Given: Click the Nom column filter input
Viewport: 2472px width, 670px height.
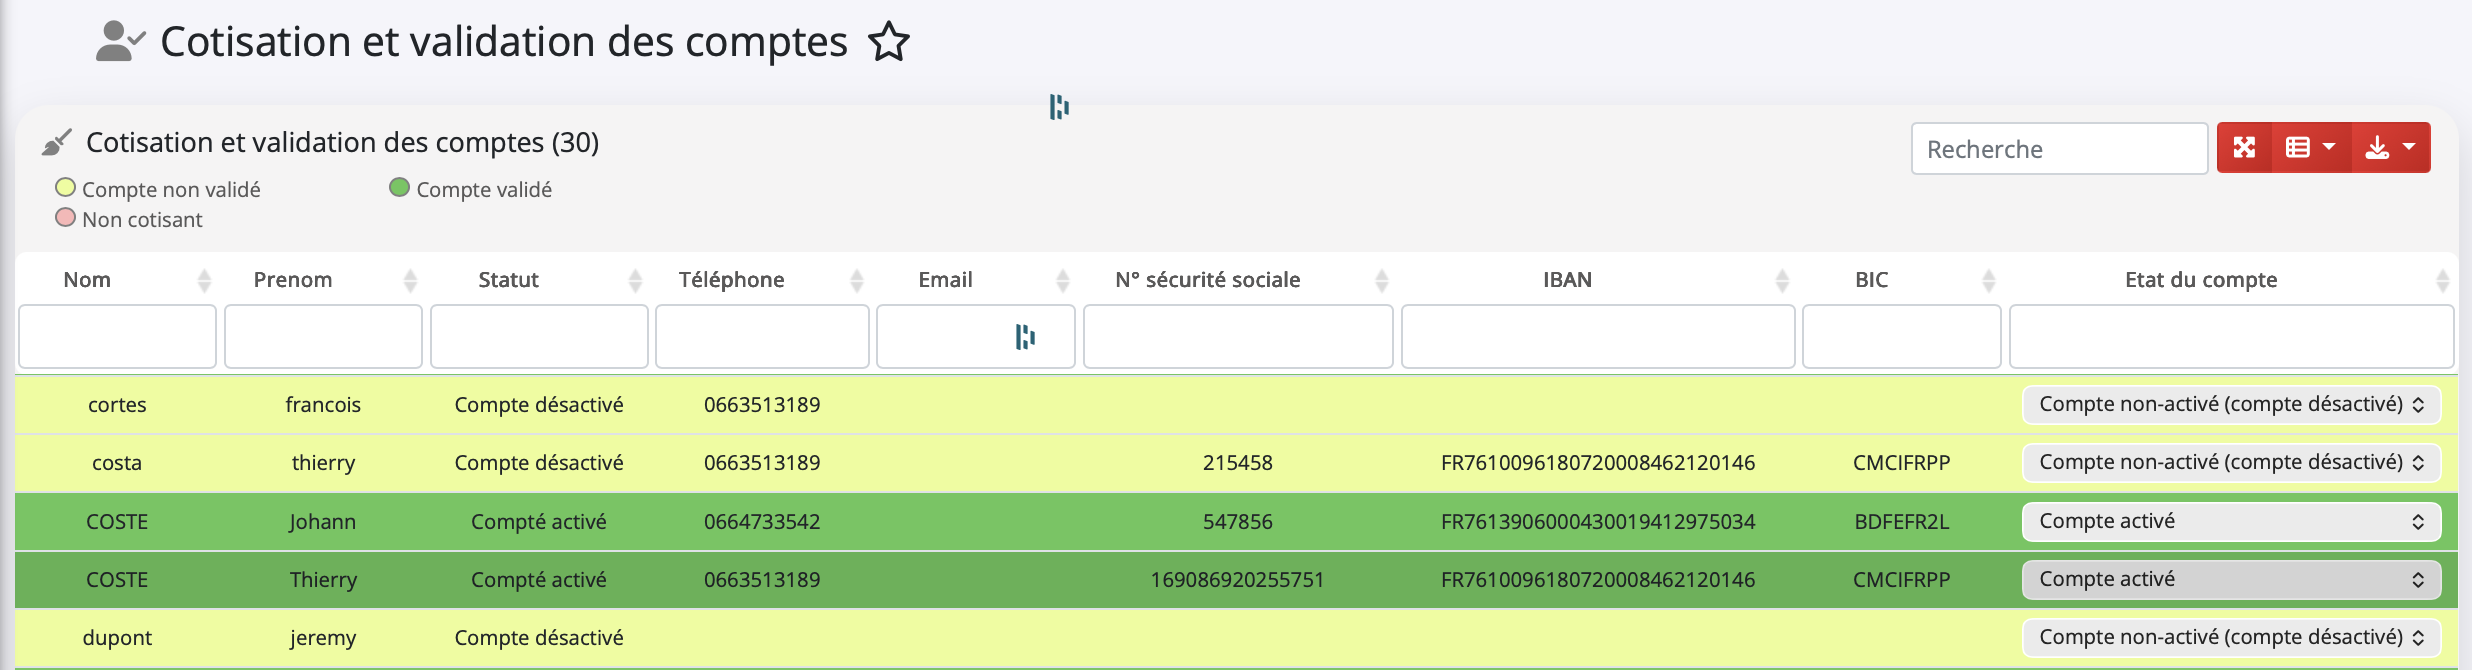Looking at the screenshot, I should point(117,337).
